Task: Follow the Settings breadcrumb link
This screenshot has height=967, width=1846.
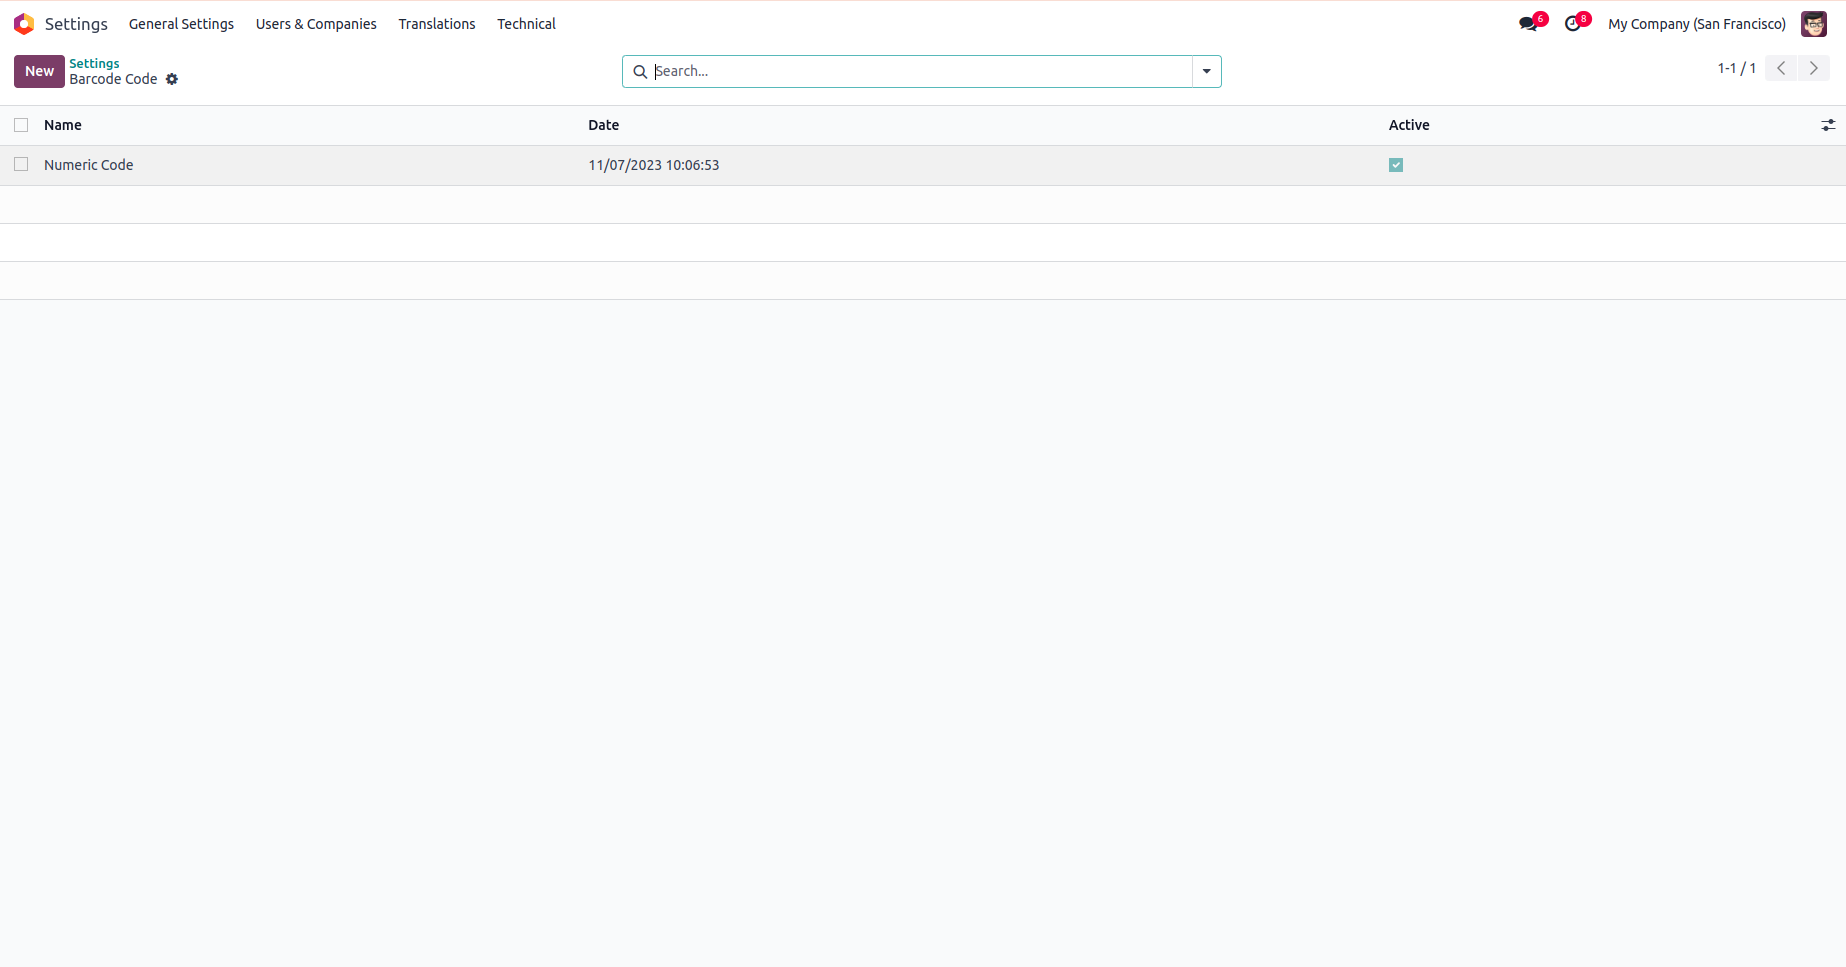Action: point(94,63)
